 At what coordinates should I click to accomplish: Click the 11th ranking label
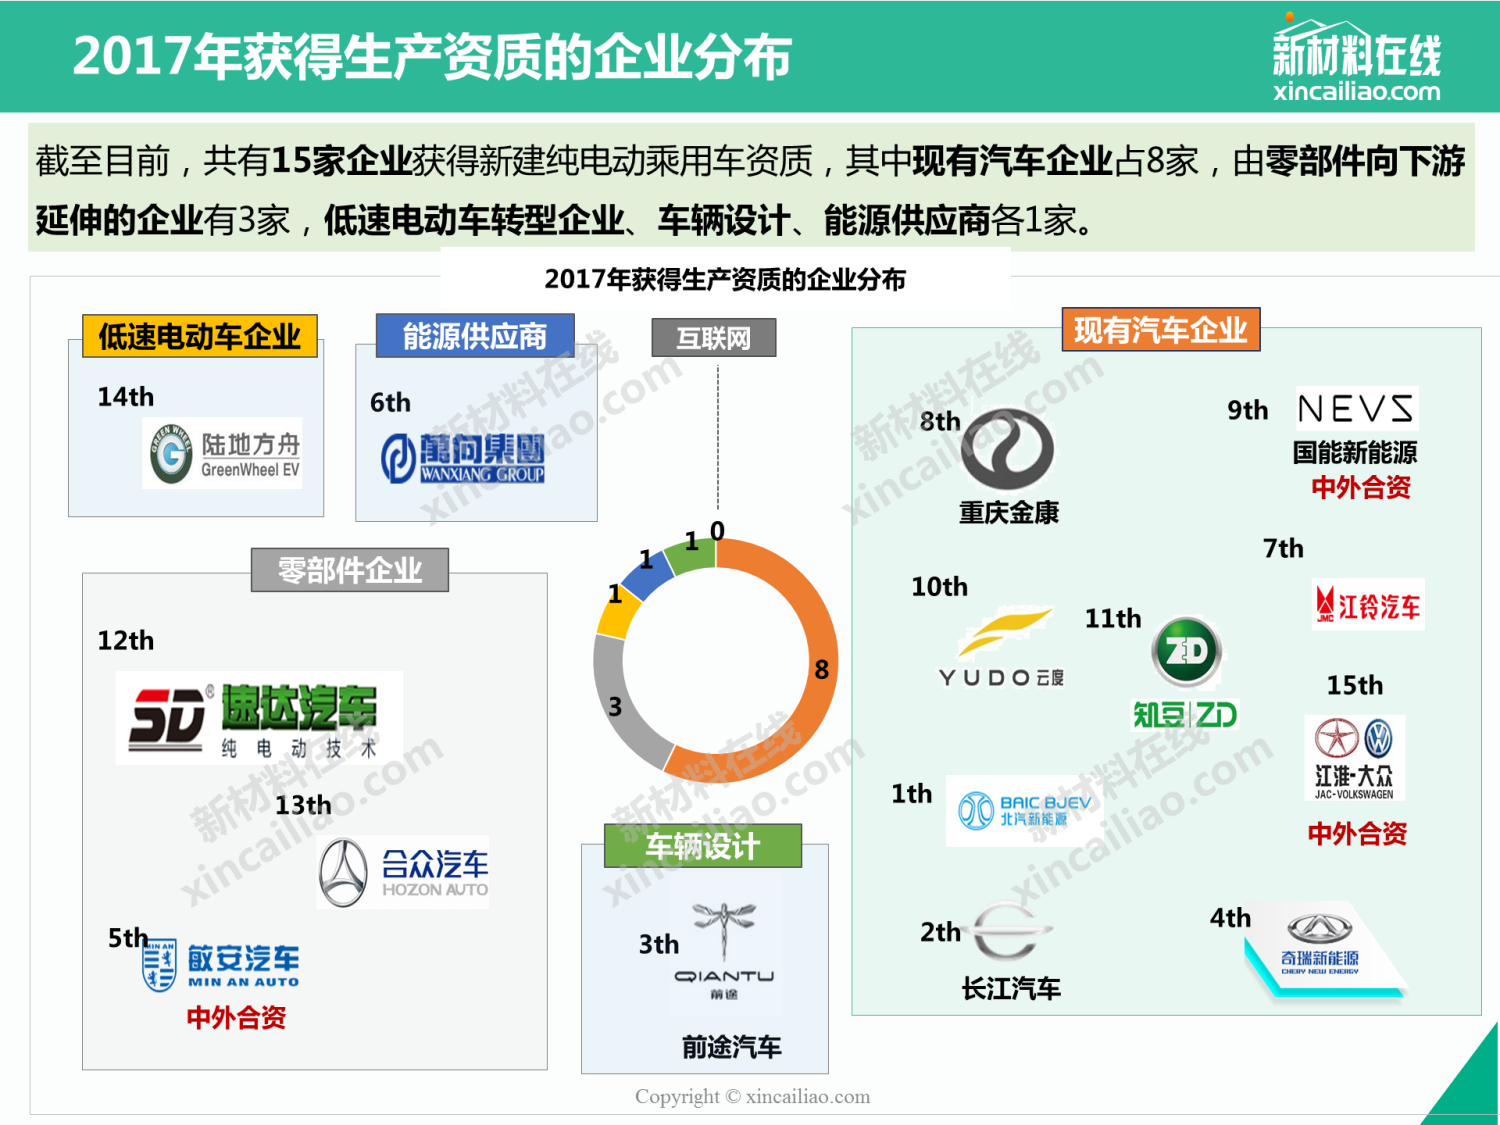pyautogui.click(x=1113, y=618)
